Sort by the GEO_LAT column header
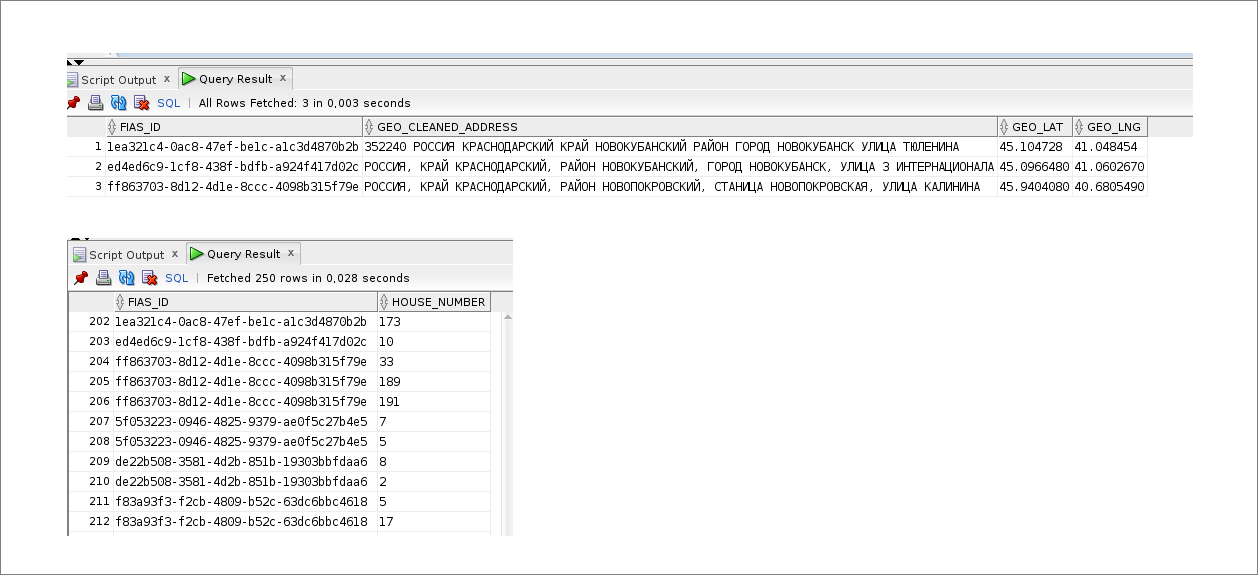 [1039, 127]
